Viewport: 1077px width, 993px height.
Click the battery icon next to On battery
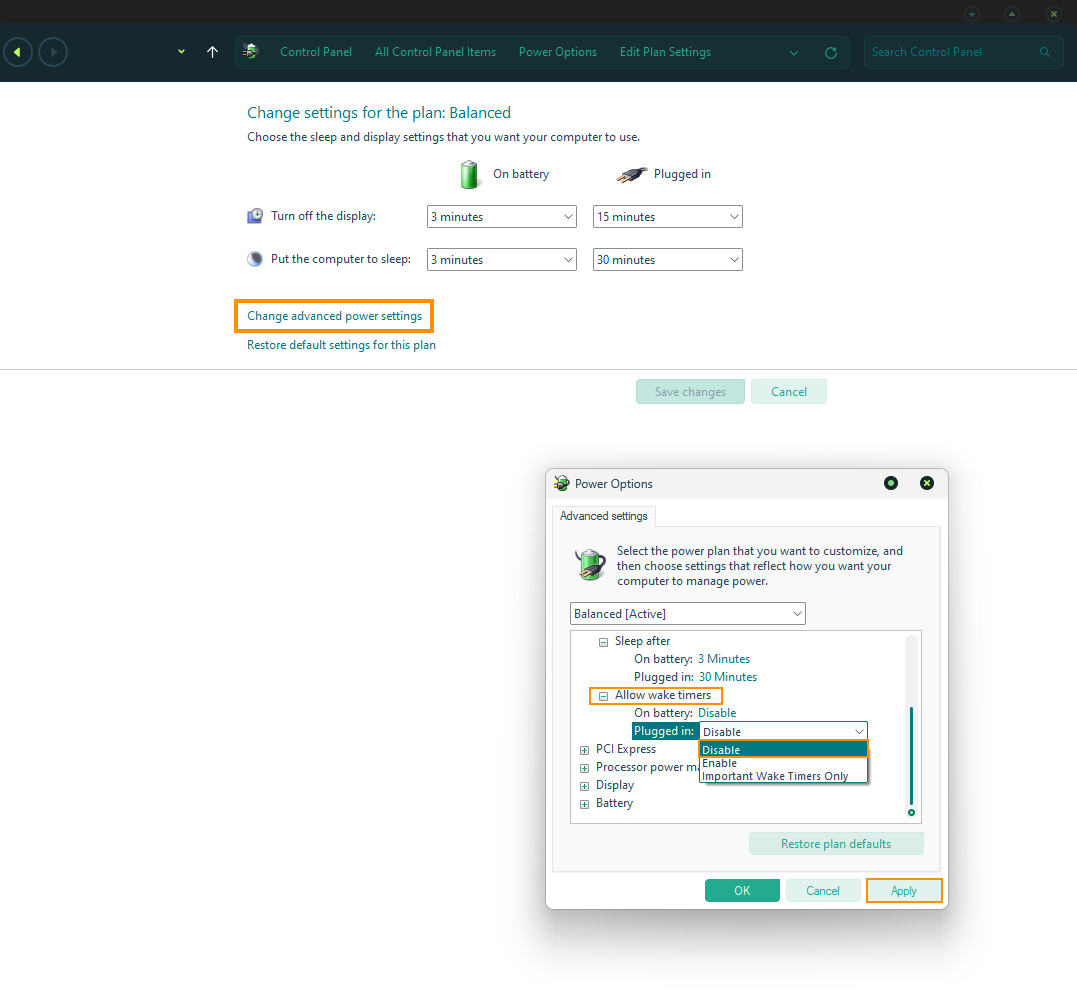click(469, 174)
